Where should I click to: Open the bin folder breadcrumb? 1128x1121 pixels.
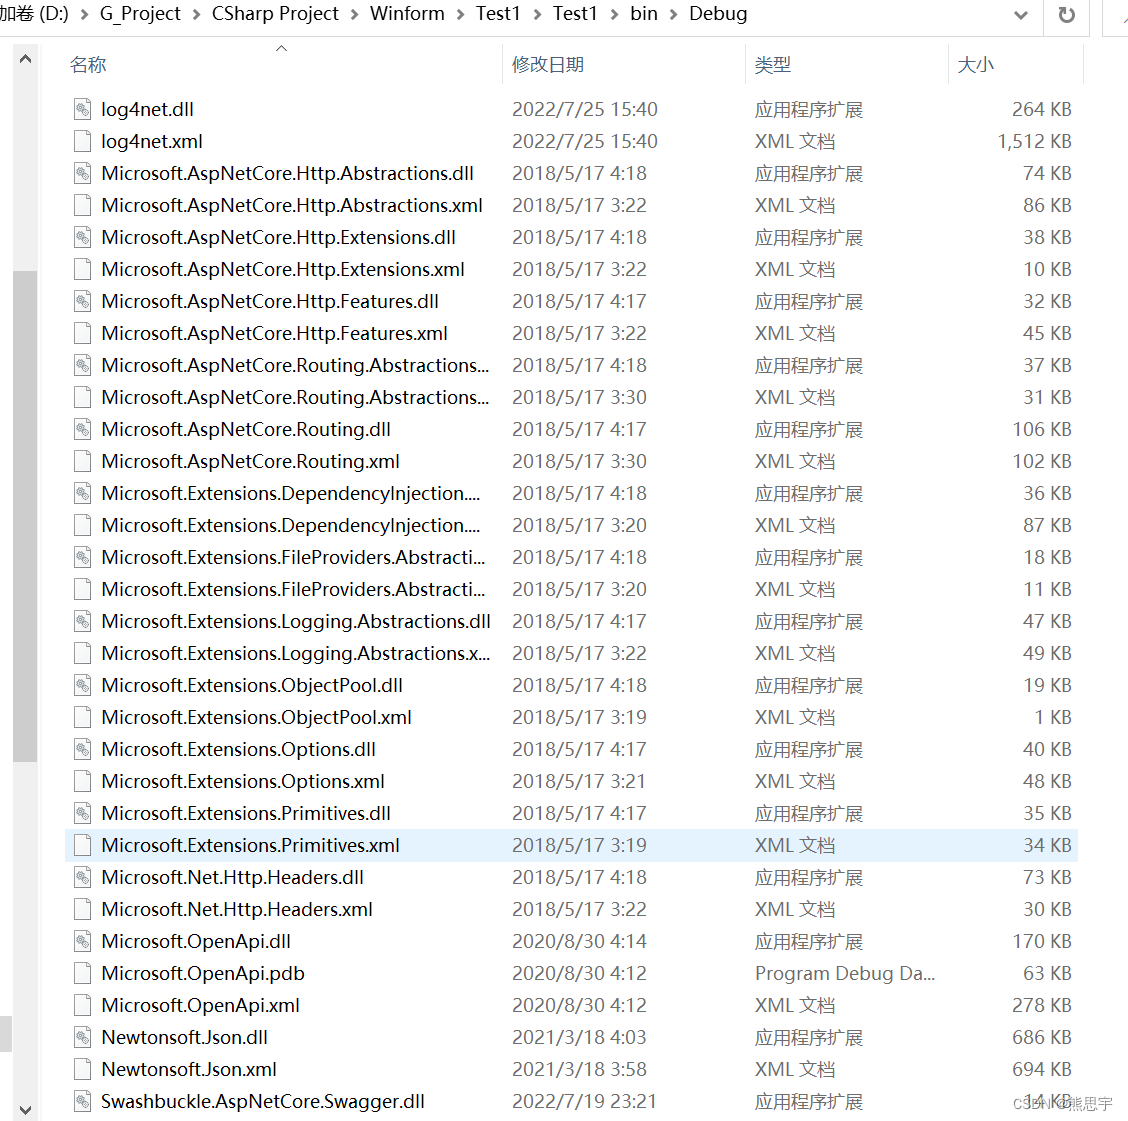pos(644,14)
